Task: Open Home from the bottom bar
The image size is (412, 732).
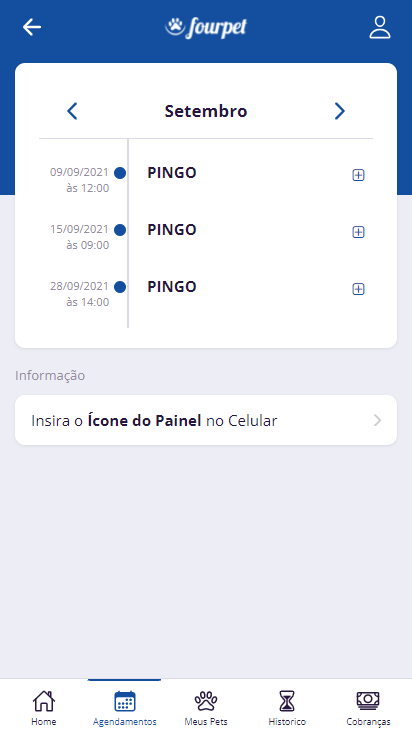Action: [43, 708]
